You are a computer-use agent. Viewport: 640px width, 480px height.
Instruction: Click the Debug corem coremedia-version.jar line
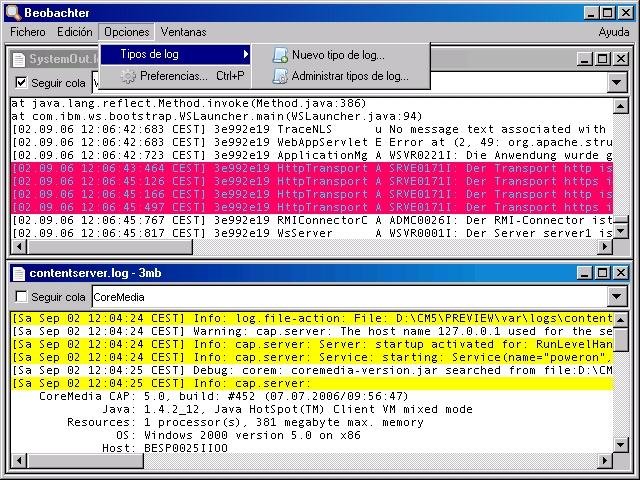tap(312, 371)
